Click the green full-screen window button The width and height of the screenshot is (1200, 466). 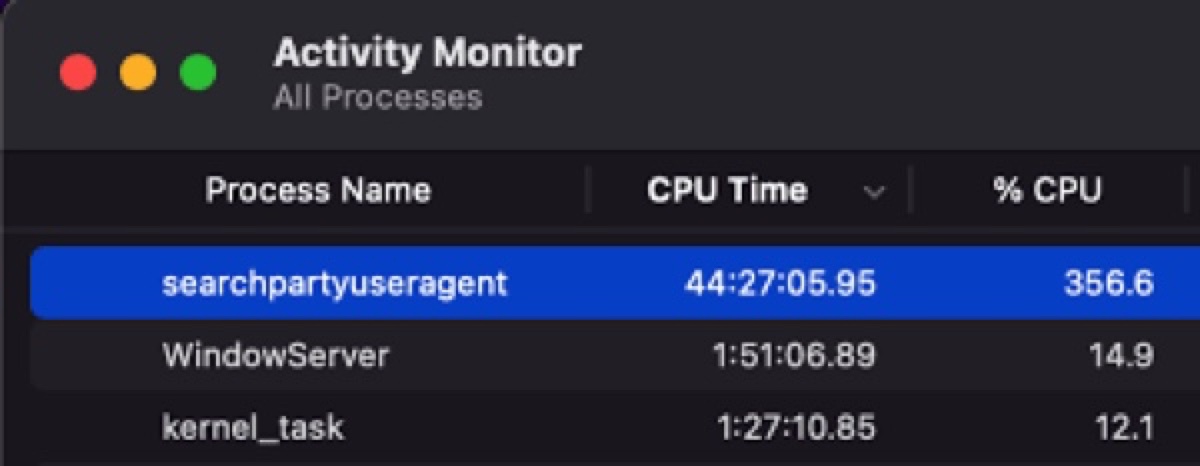[198, 73]
